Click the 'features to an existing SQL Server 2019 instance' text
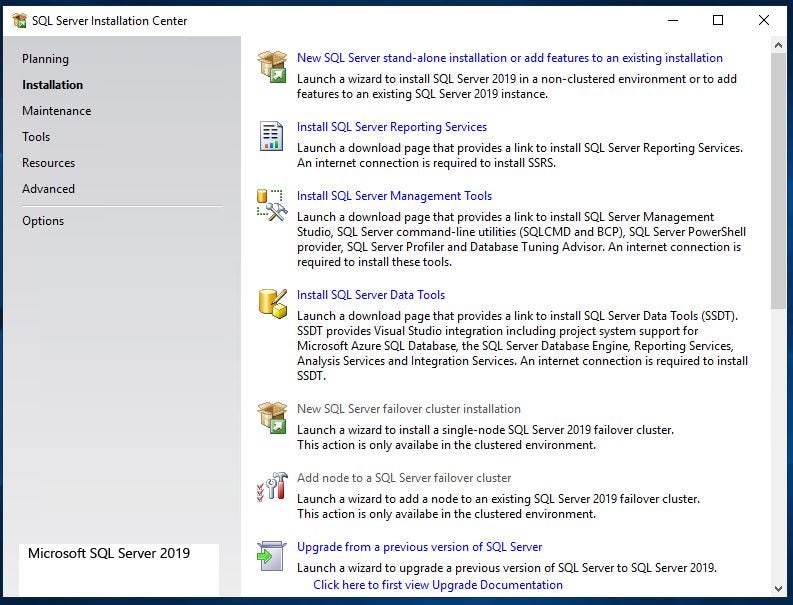Screen dimensions: 793x605 coord(422,94)
